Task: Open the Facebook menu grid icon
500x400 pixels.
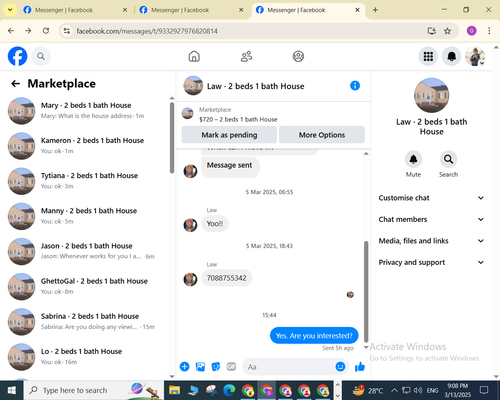Action: pos(428,56)
